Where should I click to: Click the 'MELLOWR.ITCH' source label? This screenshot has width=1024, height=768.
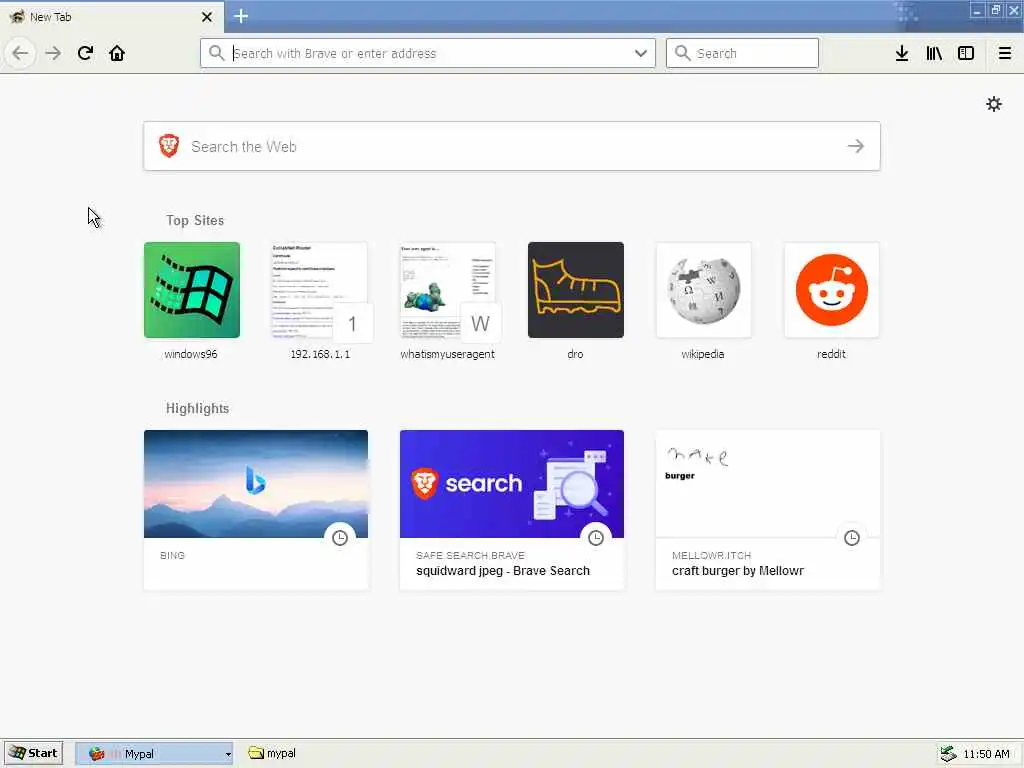tap(711, 555)
